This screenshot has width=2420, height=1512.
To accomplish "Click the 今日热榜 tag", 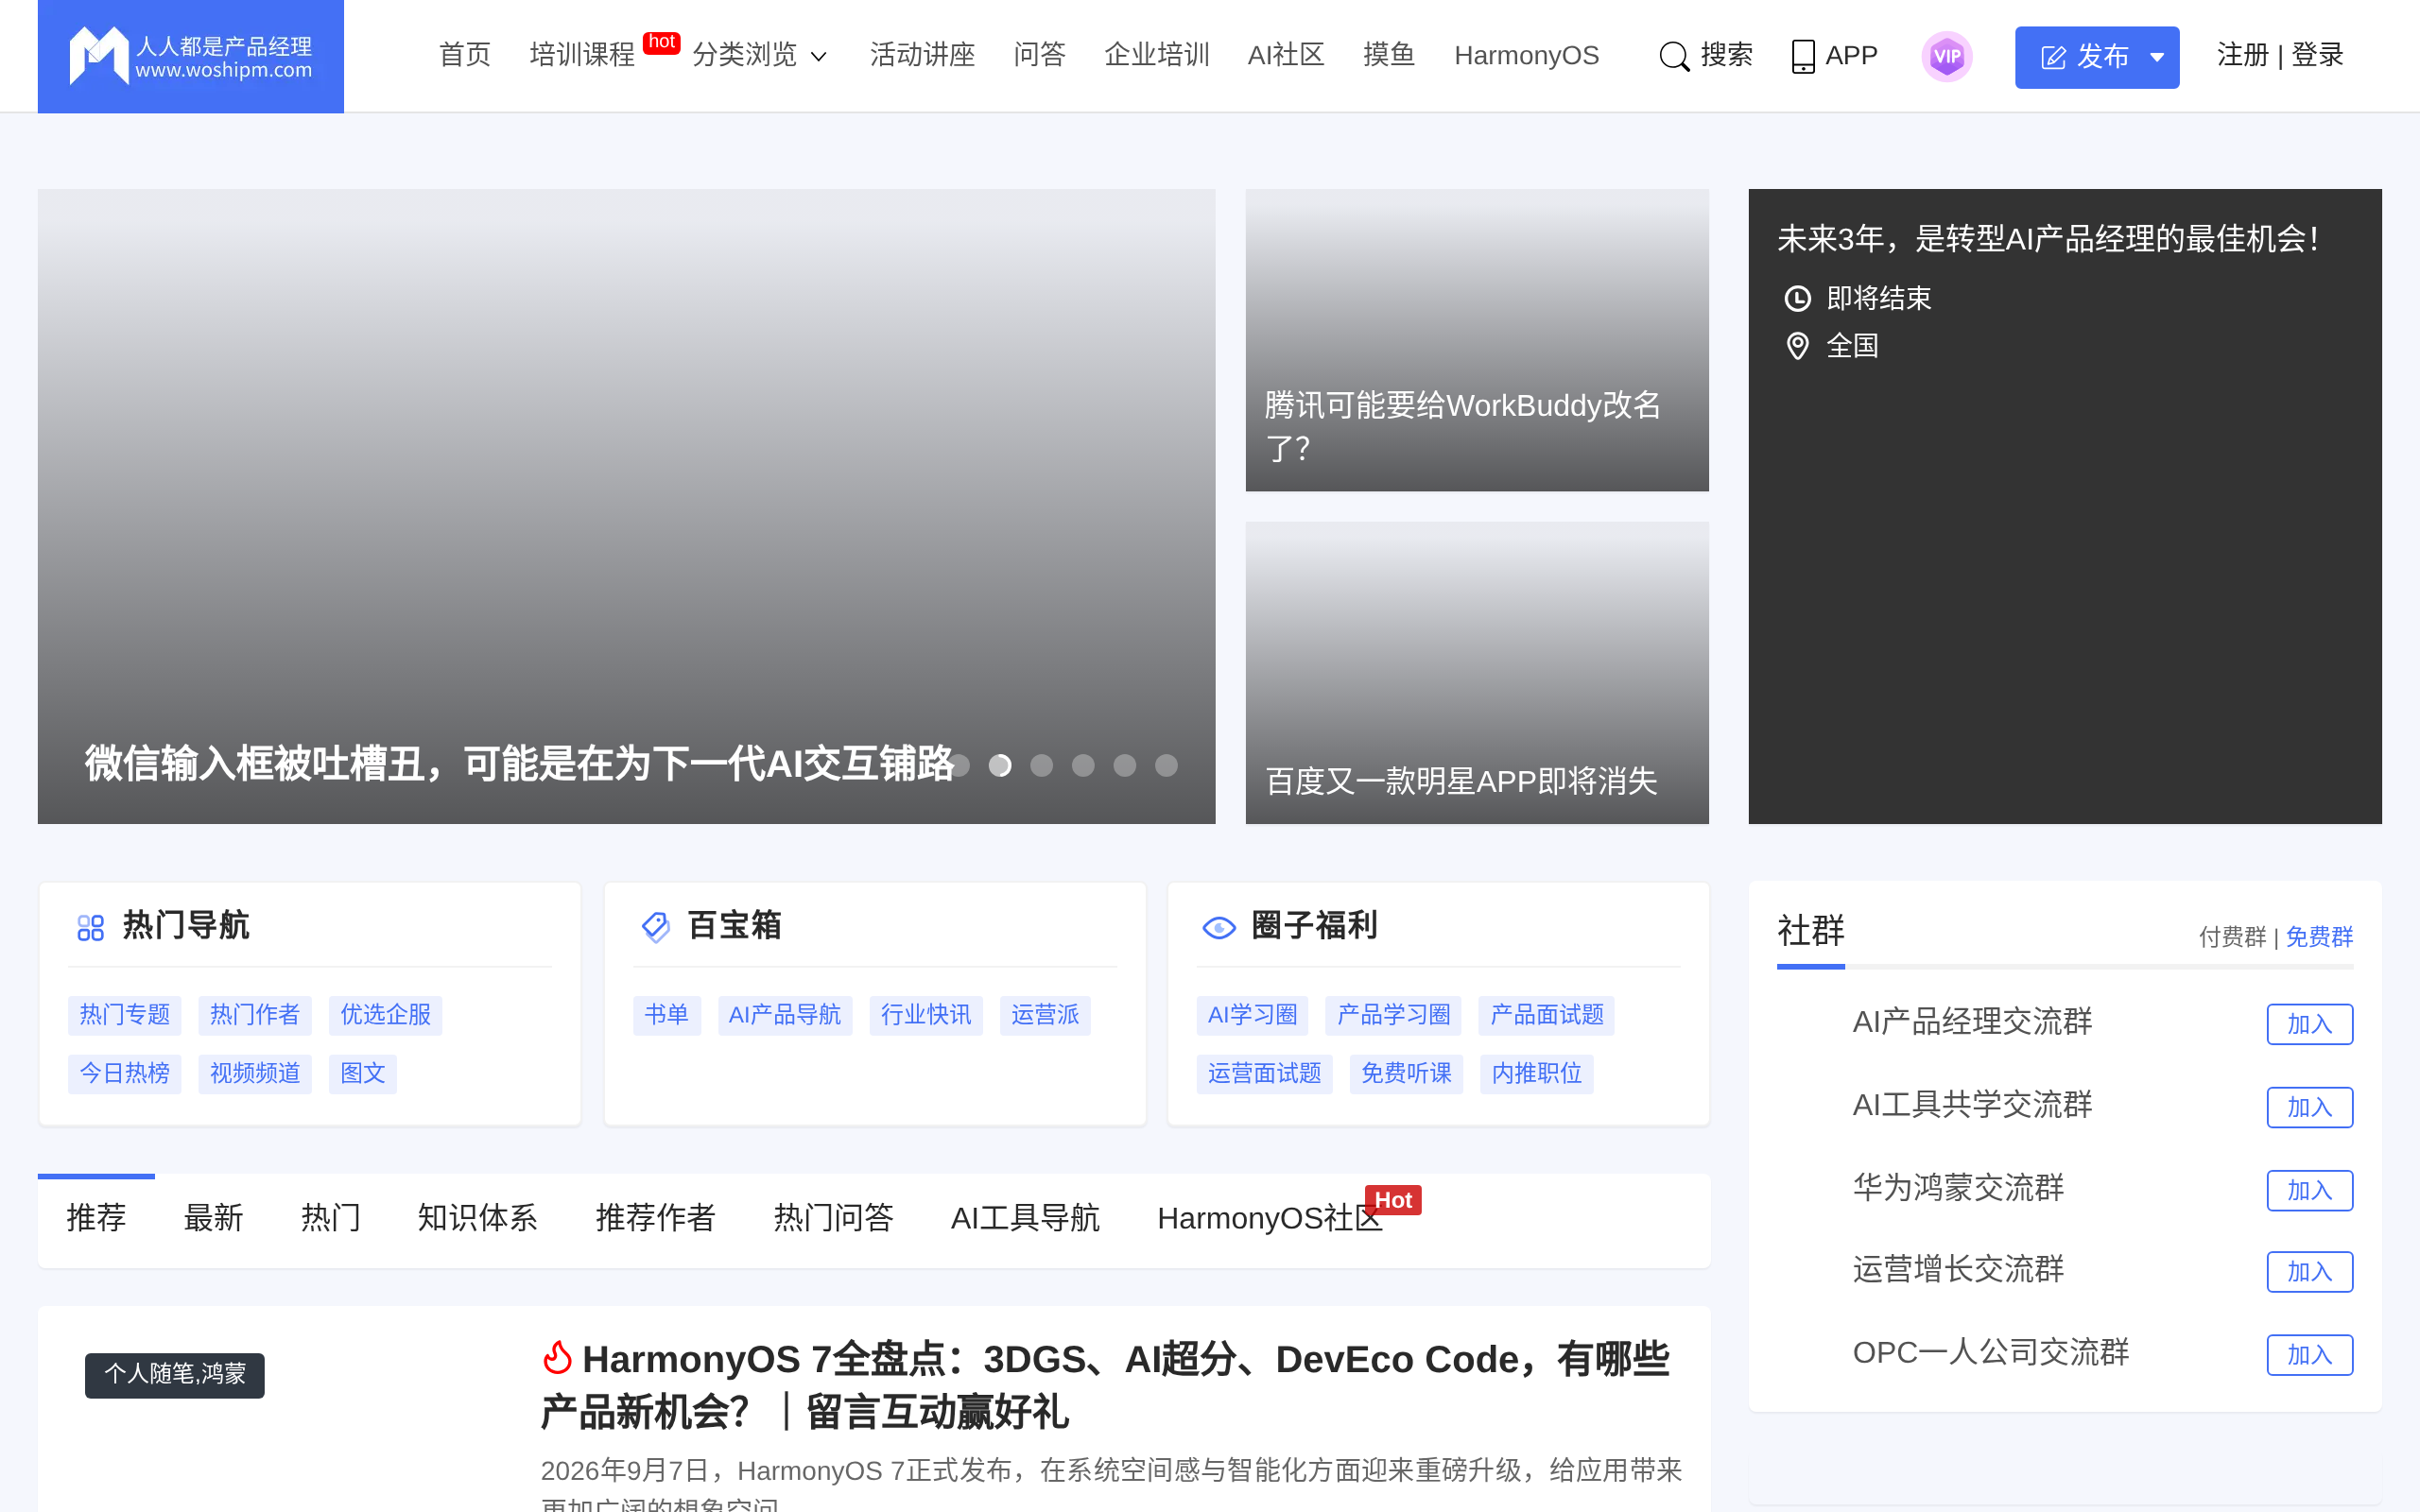I will tap(125, 1074).
